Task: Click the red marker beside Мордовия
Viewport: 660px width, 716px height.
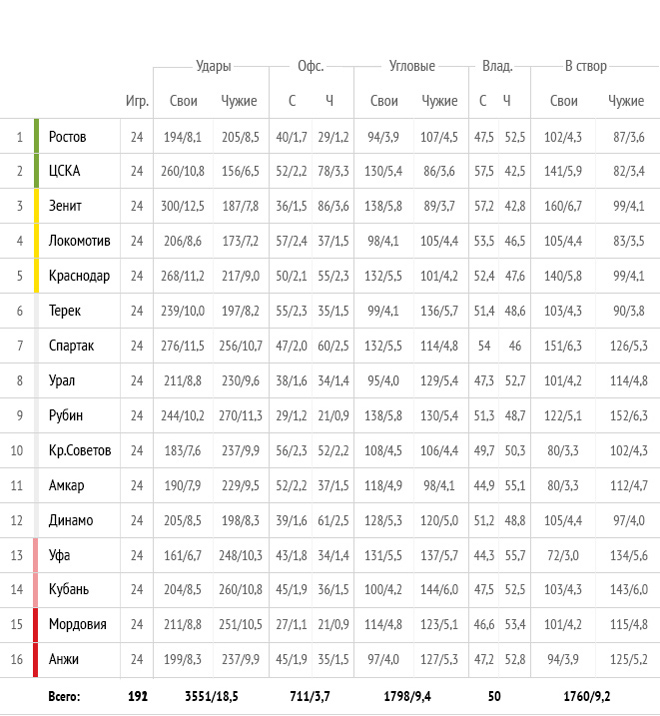Action: click(37, 625)
